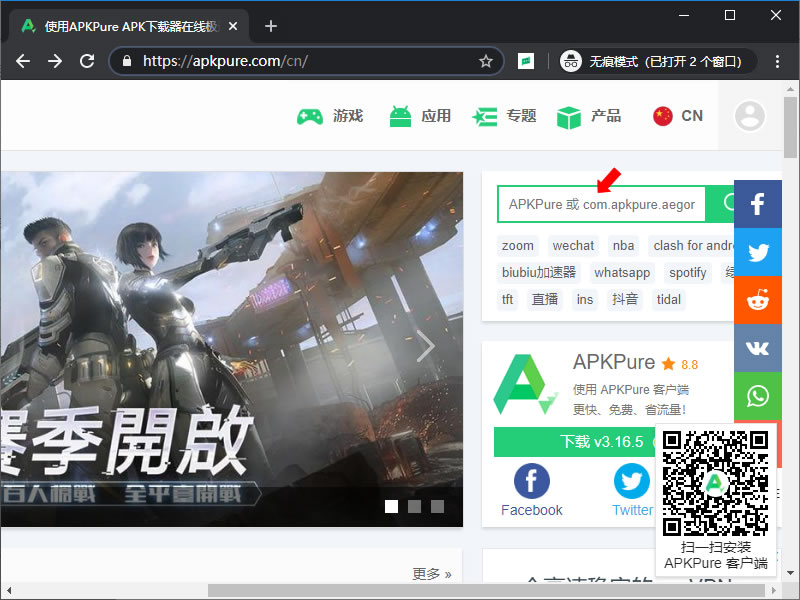This screenshot has width=800, height=600.
Task: Go back to the previous page
Action: point(23,61)
